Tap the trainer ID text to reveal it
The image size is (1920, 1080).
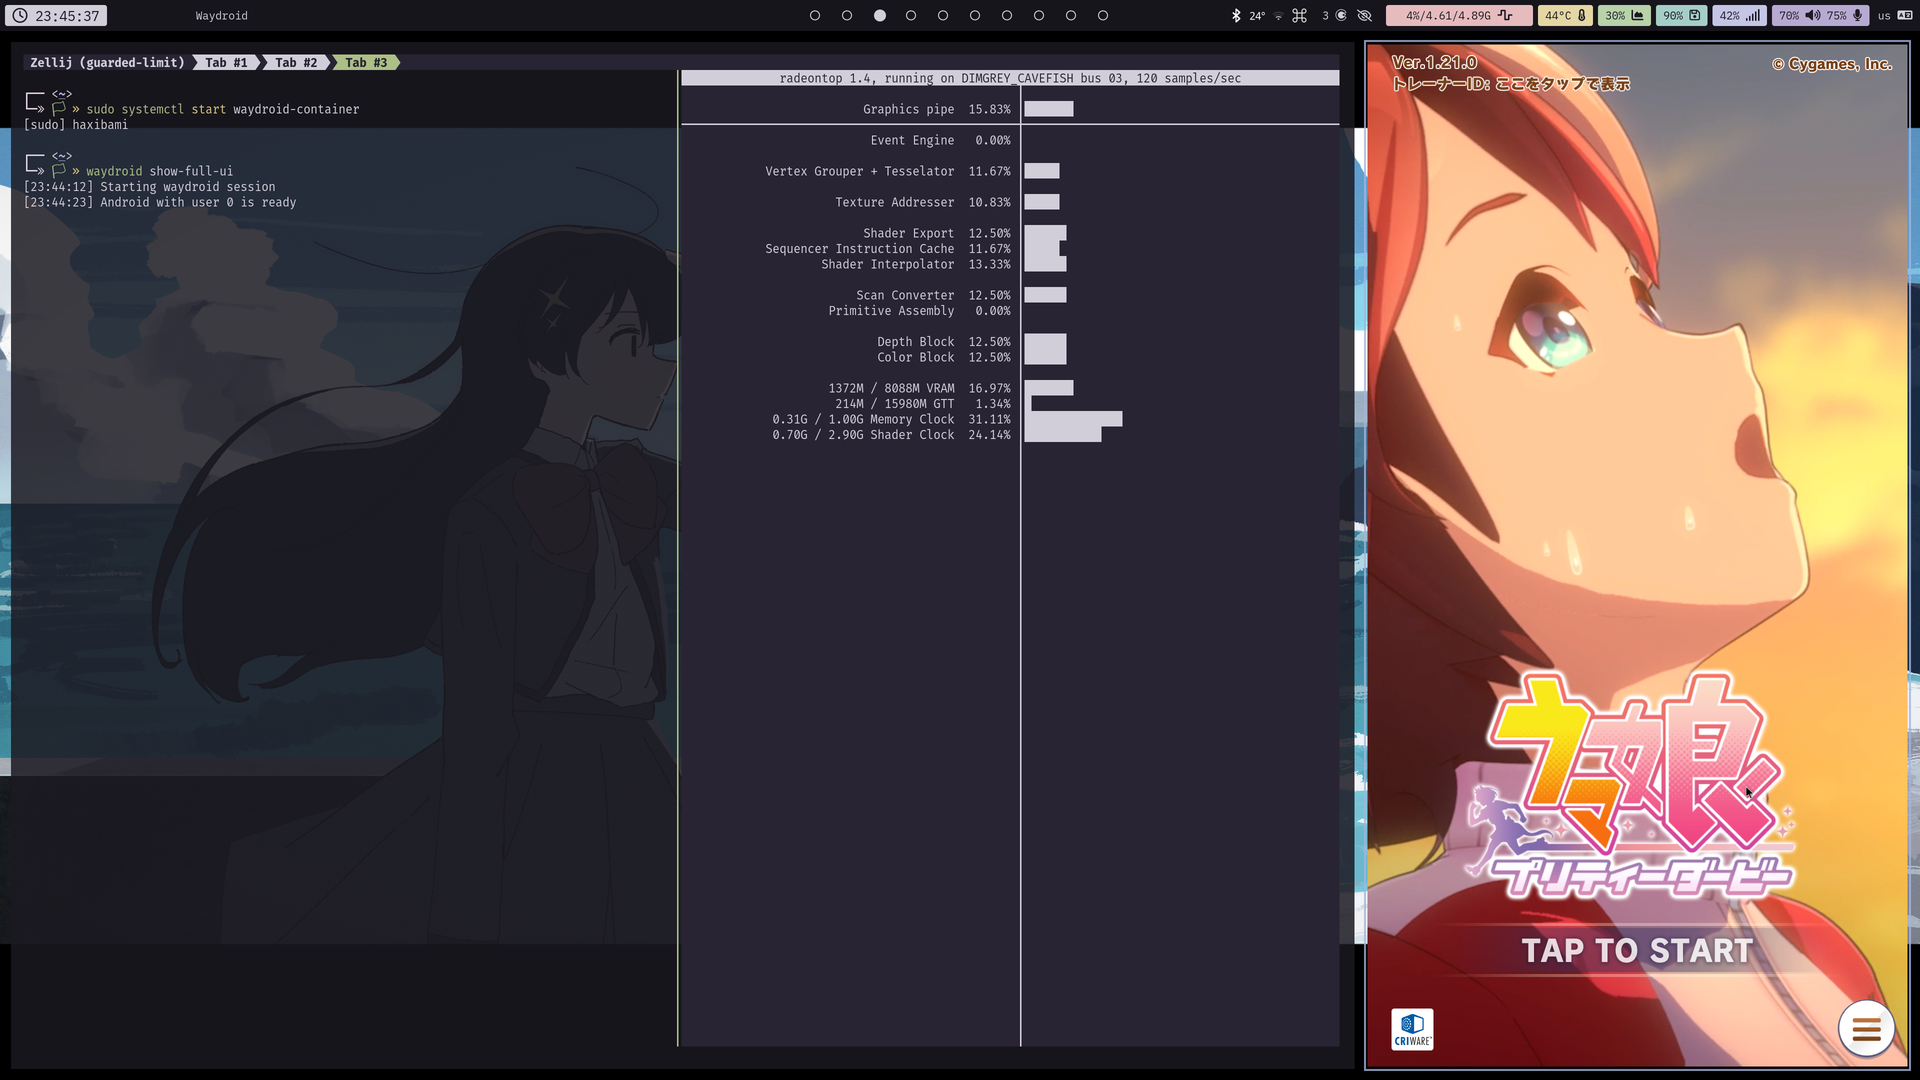[x=1511, y=84]
